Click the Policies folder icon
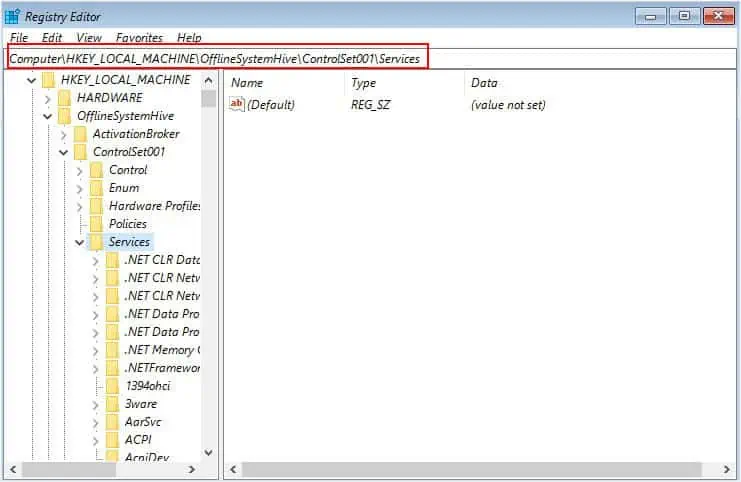The image size is (741, 482). point(96,224)
